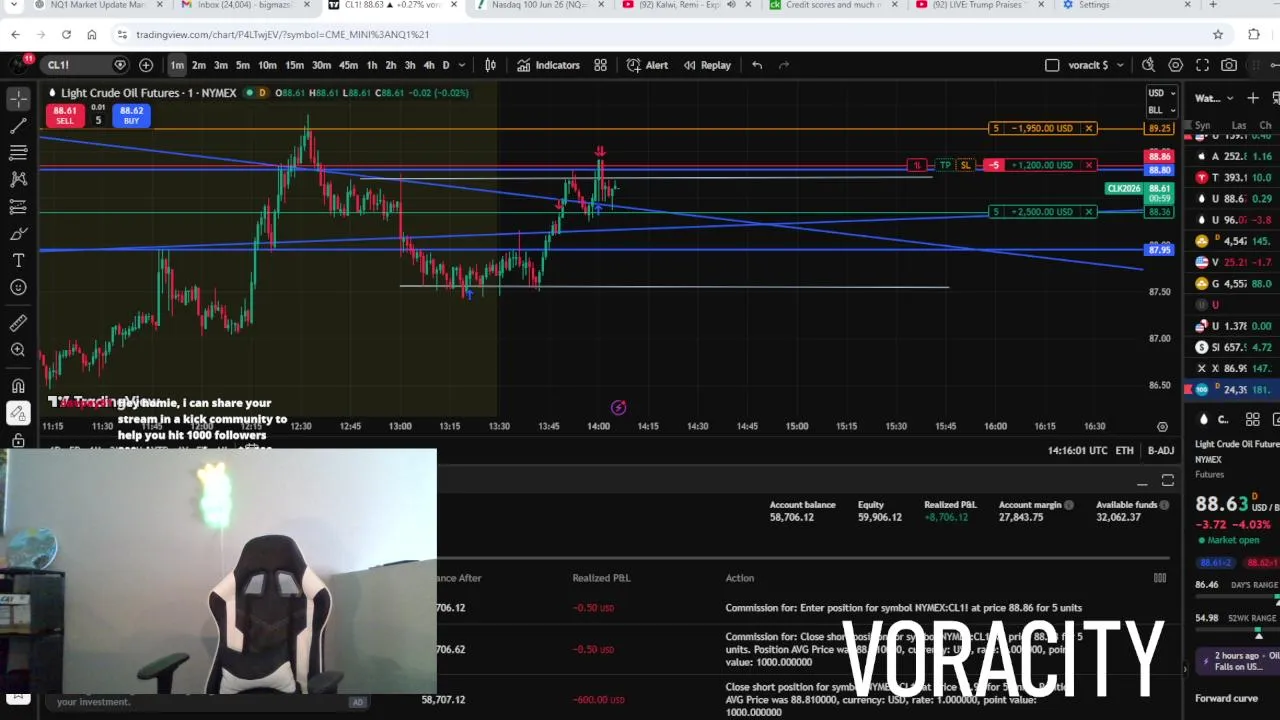Click the SL label on position line
Screen dimensions: 1280x720
click(x=966, y=165)
